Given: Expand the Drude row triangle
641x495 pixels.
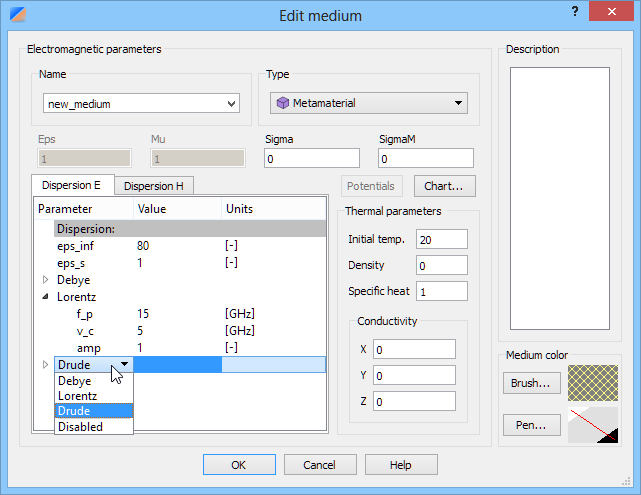Looking at the screenshot, I should click(x=45, y=364).
